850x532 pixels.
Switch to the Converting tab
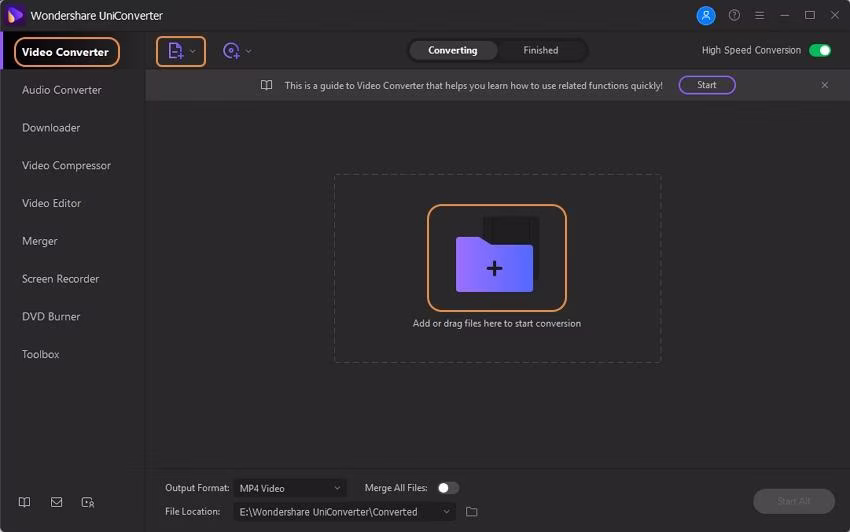pyautogui.click(x=453, y=50)
